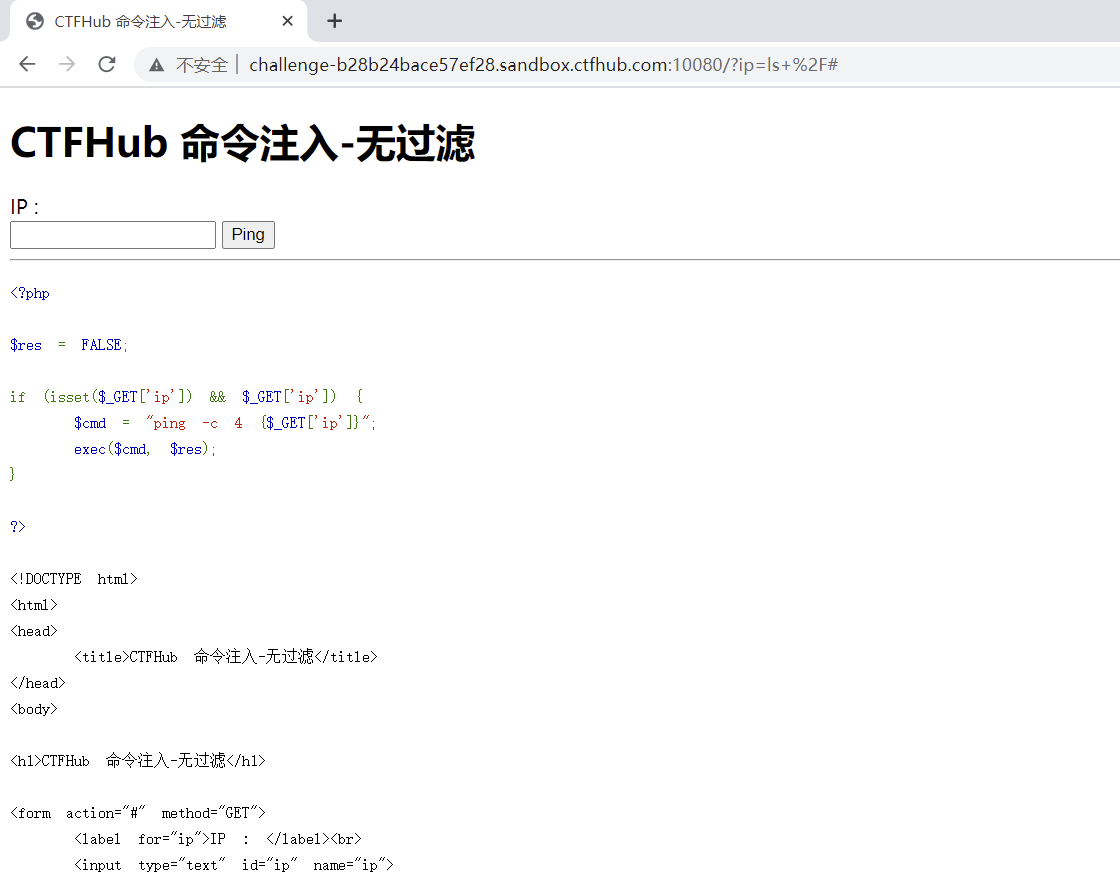
Task: Click the globe favicon on the tab
Action: pos(35,21)
